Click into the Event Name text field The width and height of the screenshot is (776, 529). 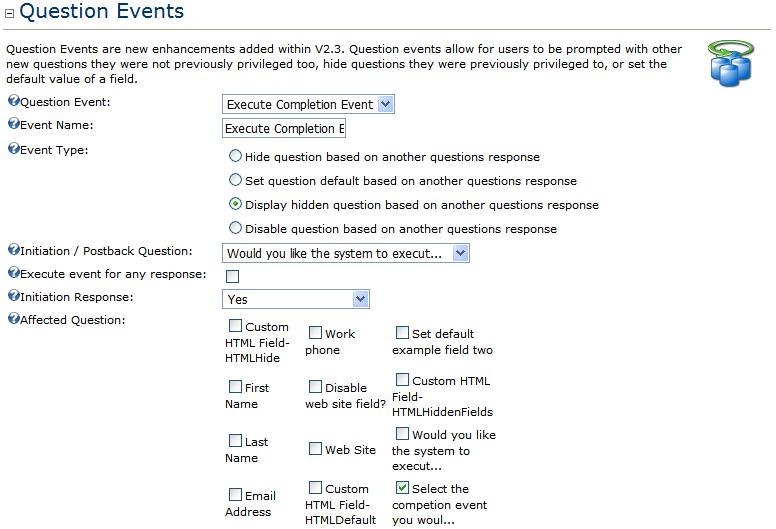click(284, 128)
